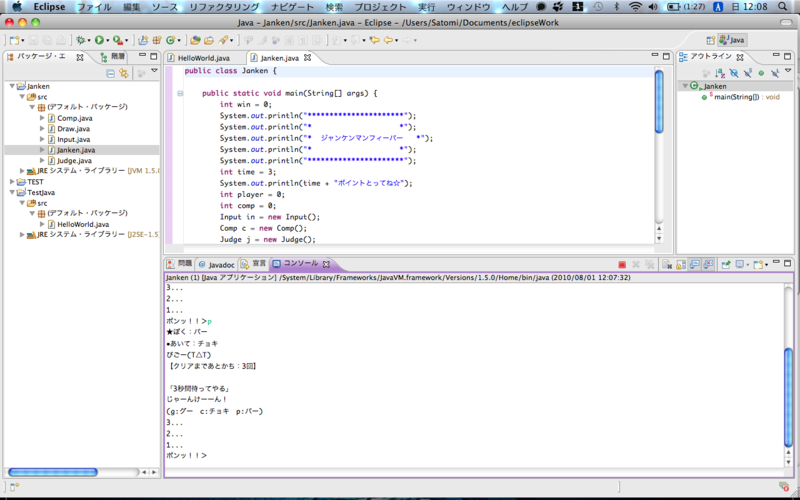Click the Pin Console icon
The image size is (800, 500).
726,265
